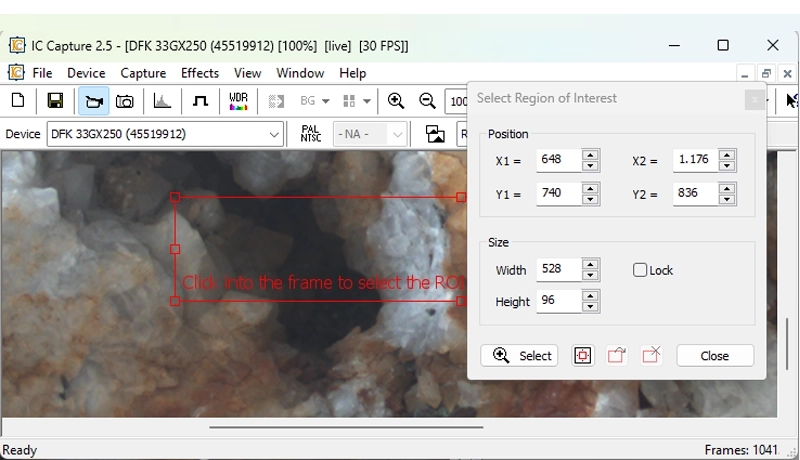800x460 pixels.
Task: Open the histogram tool
Action: coord(162,101)
